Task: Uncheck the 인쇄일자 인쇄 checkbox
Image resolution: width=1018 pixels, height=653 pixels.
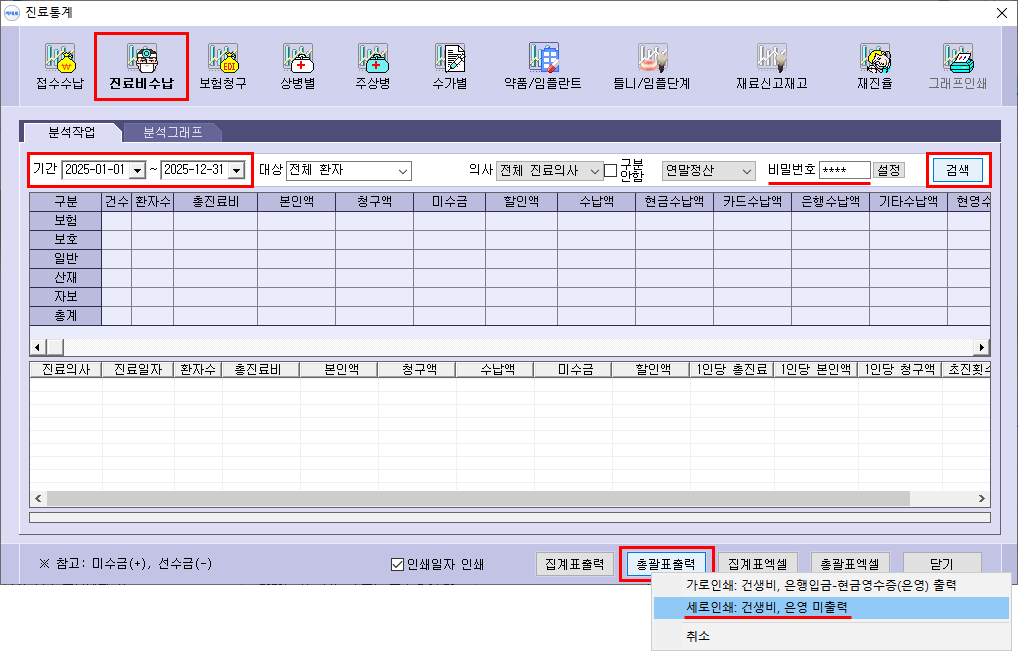Action: tap(398, 565)
